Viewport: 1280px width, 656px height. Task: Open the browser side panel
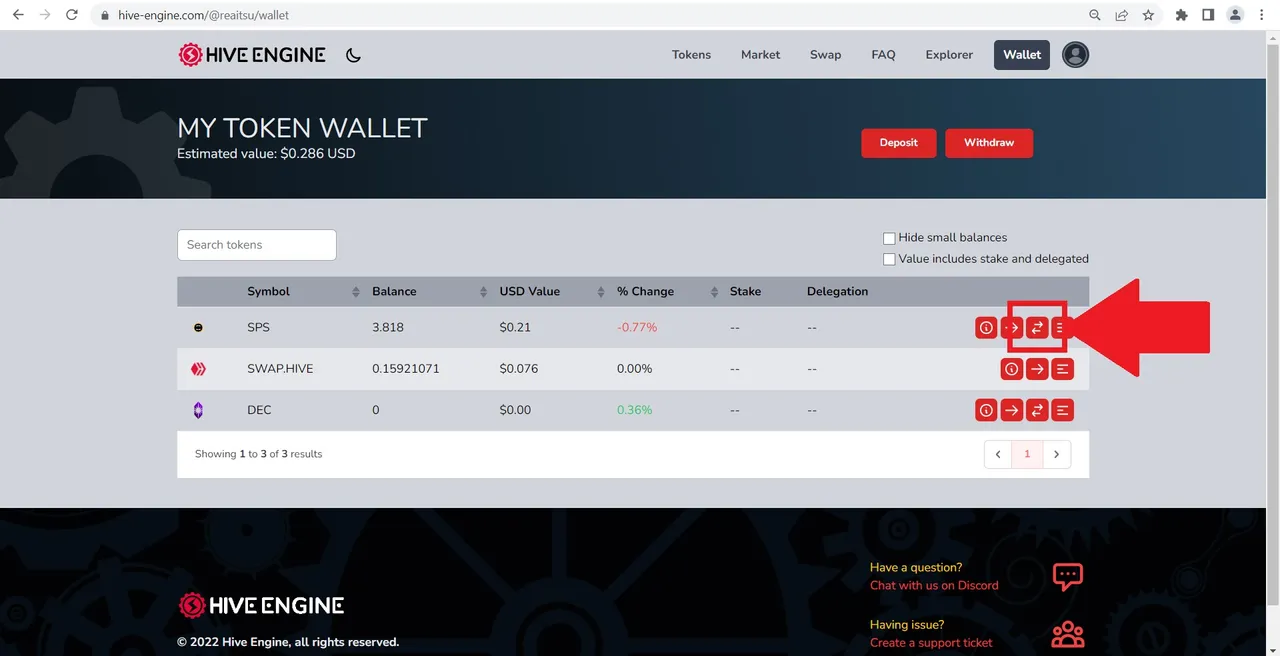[1208, 15]
